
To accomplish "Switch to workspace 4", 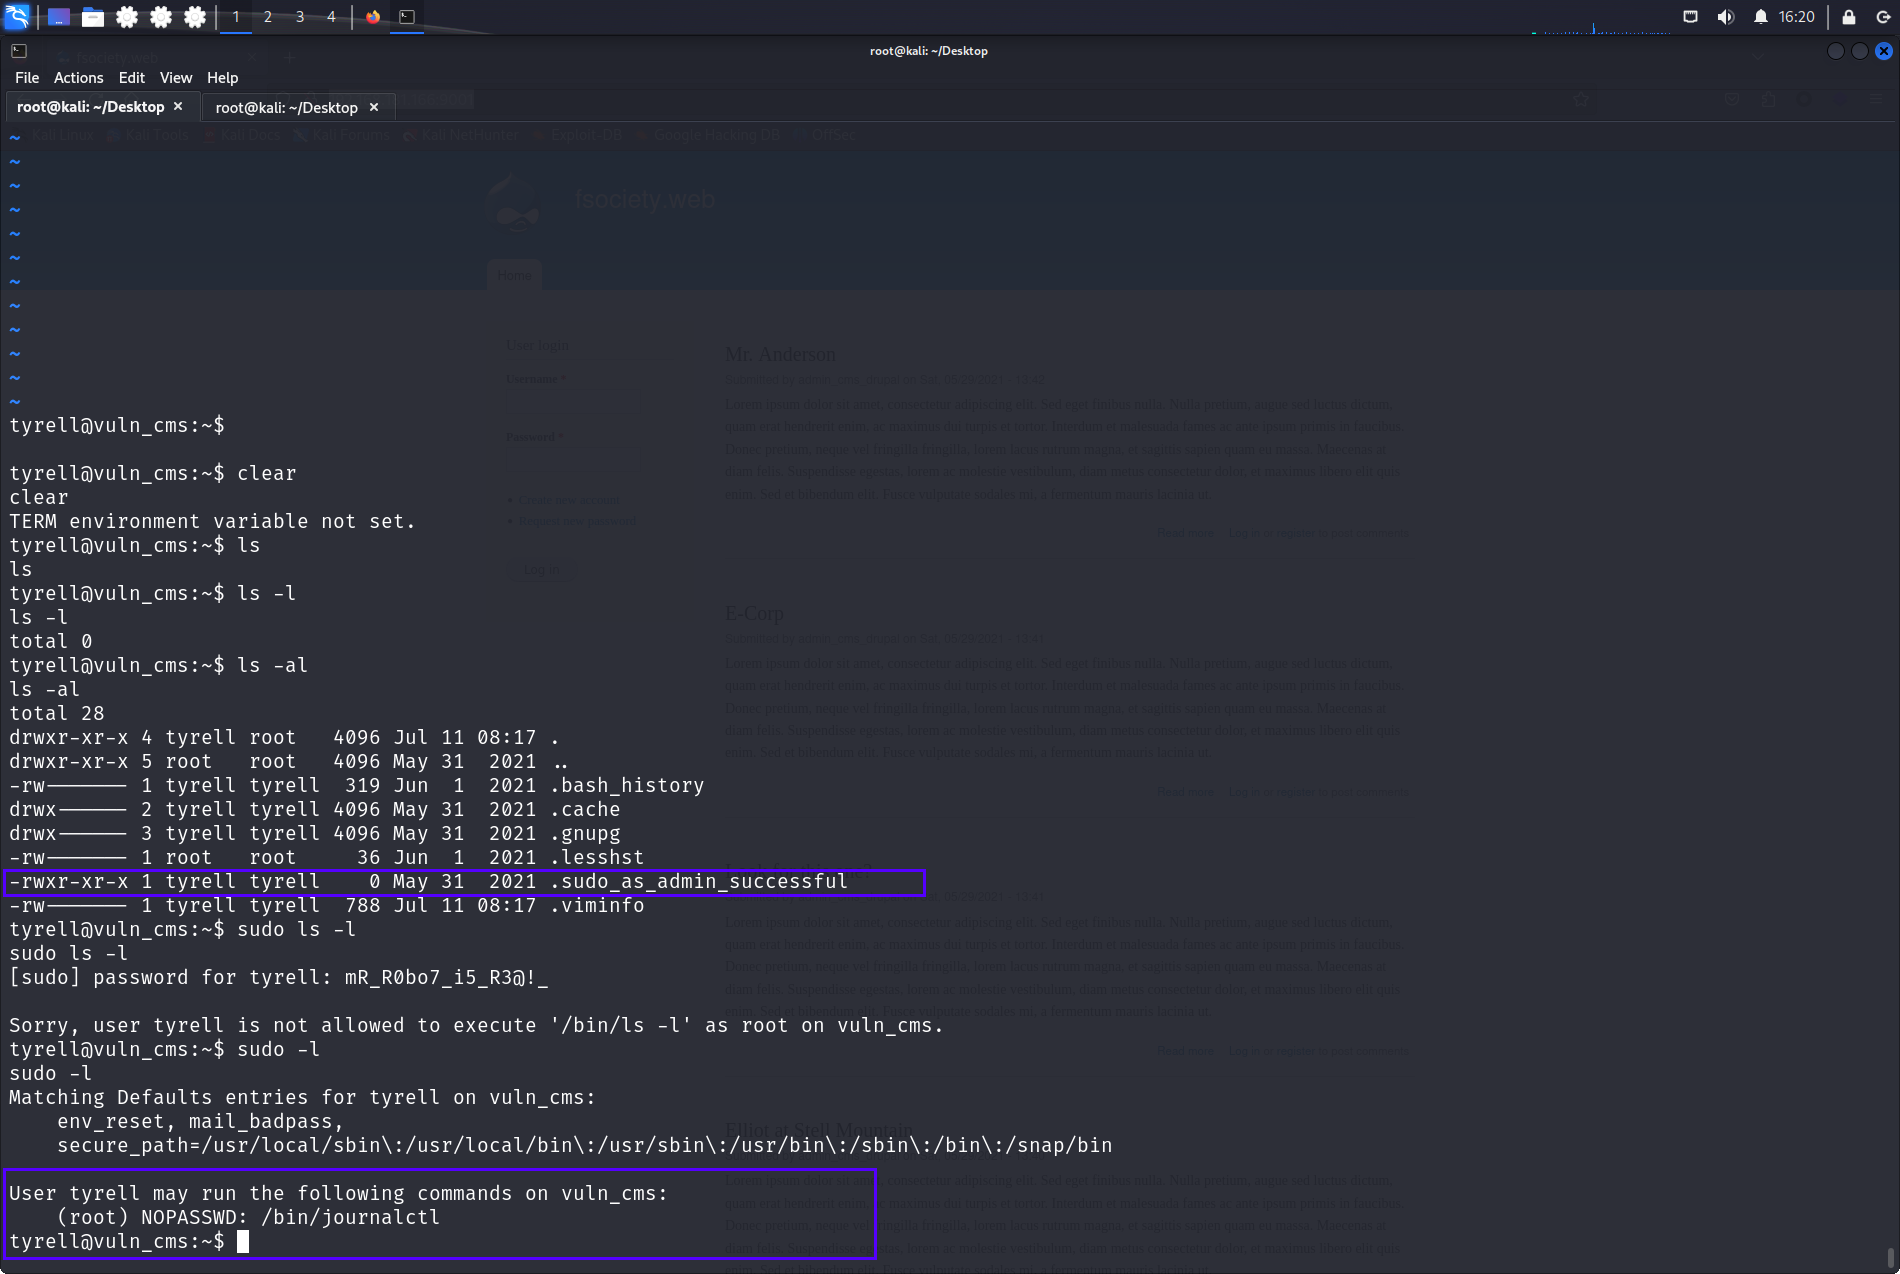I will coord(331,17).
